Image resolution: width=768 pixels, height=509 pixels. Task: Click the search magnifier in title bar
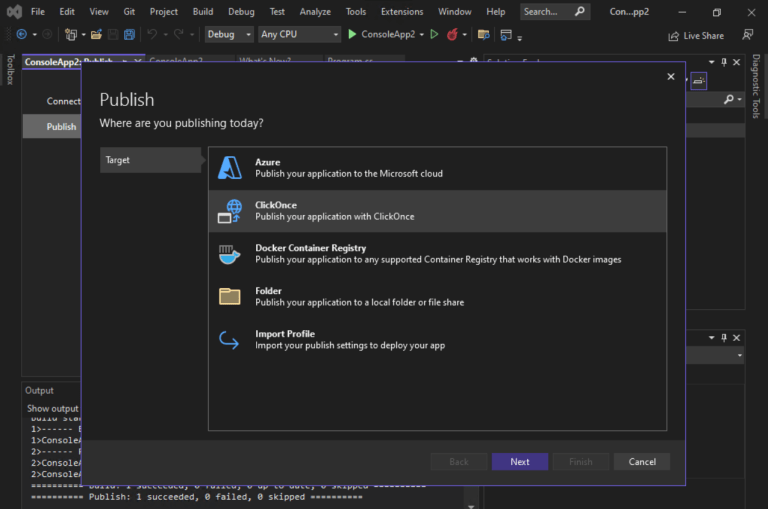pos(579,11)
